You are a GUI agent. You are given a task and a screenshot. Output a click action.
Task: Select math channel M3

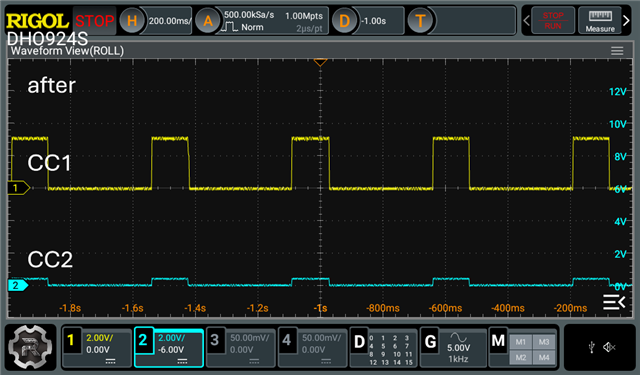pyautogui.click(x=544, y=342)
